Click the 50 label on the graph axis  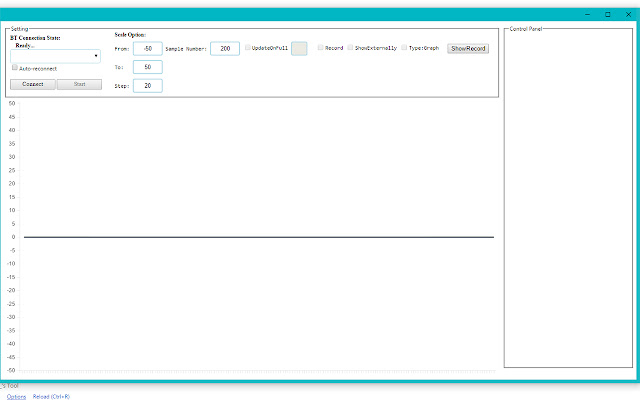click(x=12, y=104)
